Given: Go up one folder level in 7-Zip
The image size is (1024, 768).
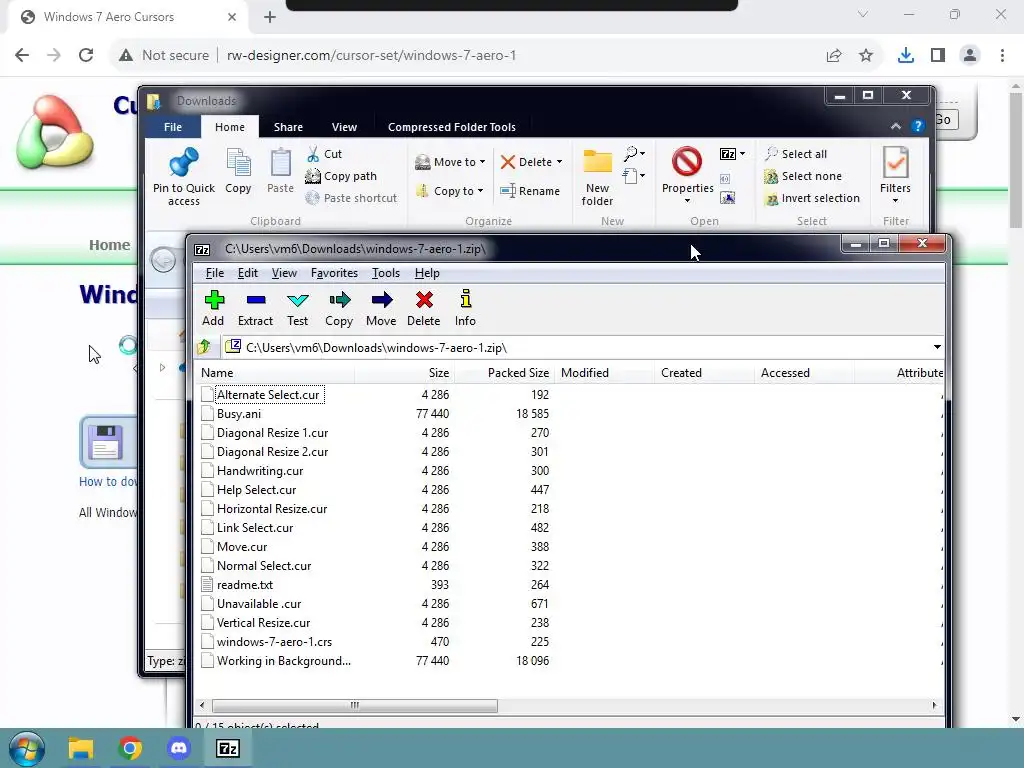Looking at the screenshot, I should click(204, 347).
